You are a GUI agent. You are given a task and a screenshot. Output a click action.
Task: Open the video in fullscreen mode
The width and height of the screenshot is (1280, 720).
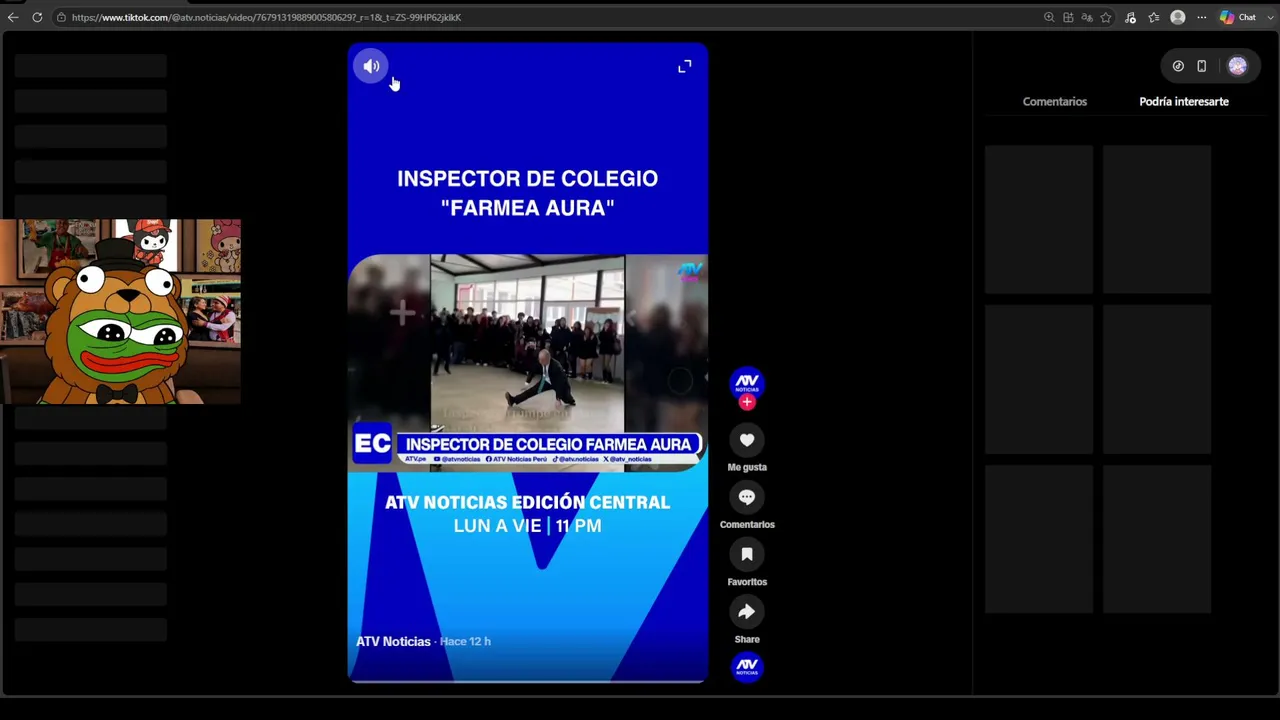685,66
